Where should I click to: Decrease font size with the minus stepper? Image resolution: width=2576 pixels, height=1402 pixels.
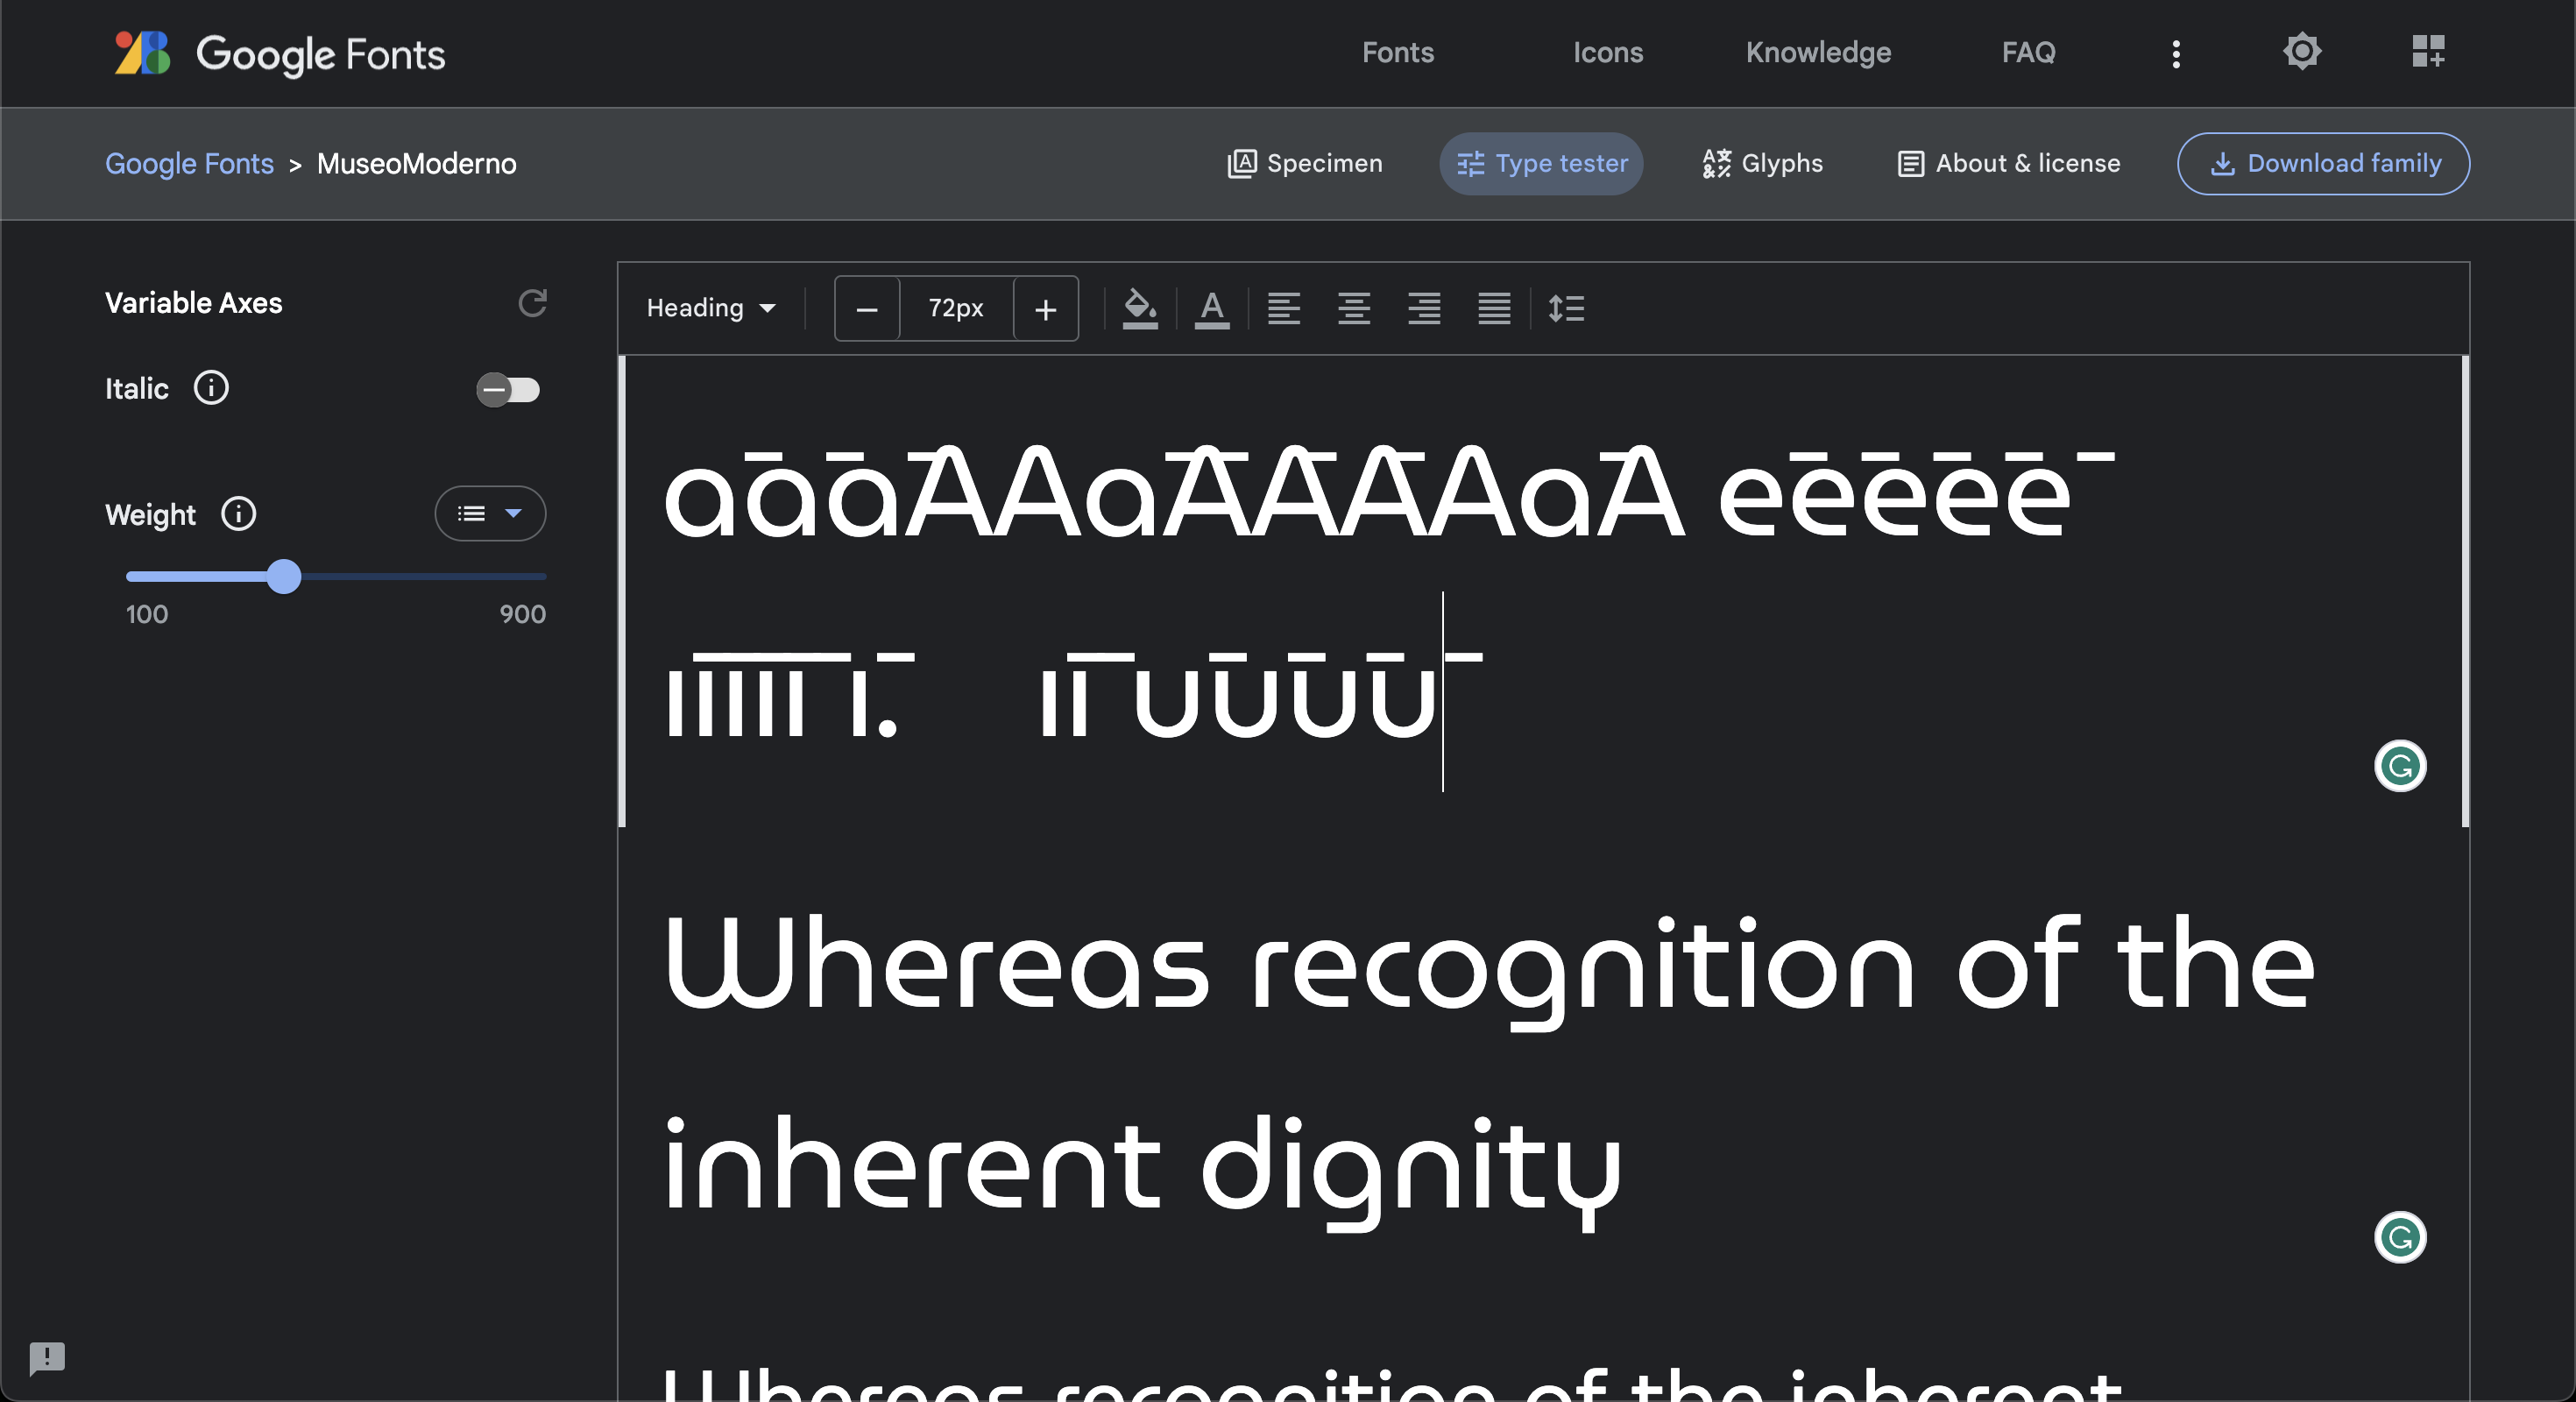click(866, 308)
